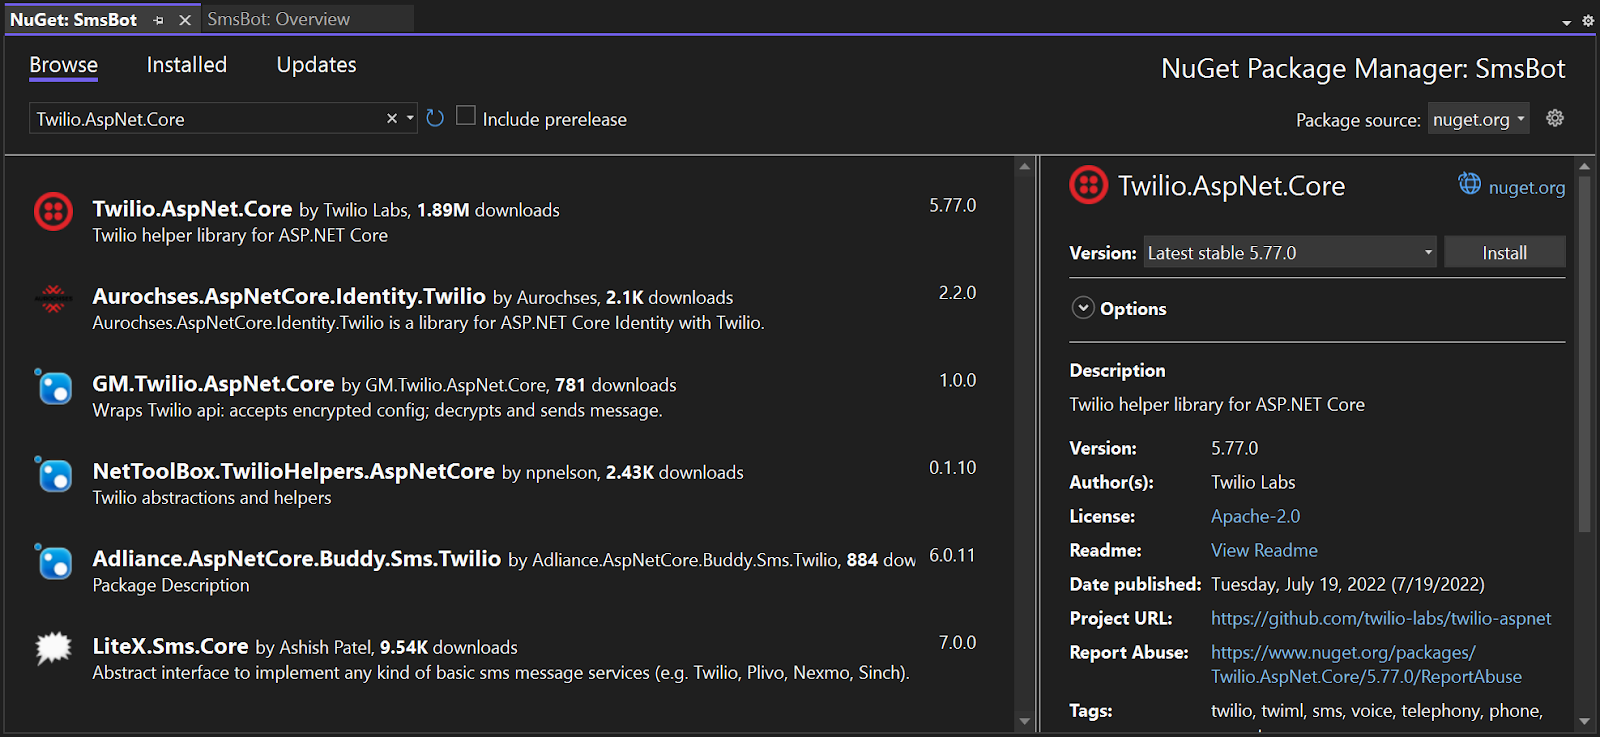Screen dimensions: 1600x737
Task: Click the refresh search icon
Action: 435,118
